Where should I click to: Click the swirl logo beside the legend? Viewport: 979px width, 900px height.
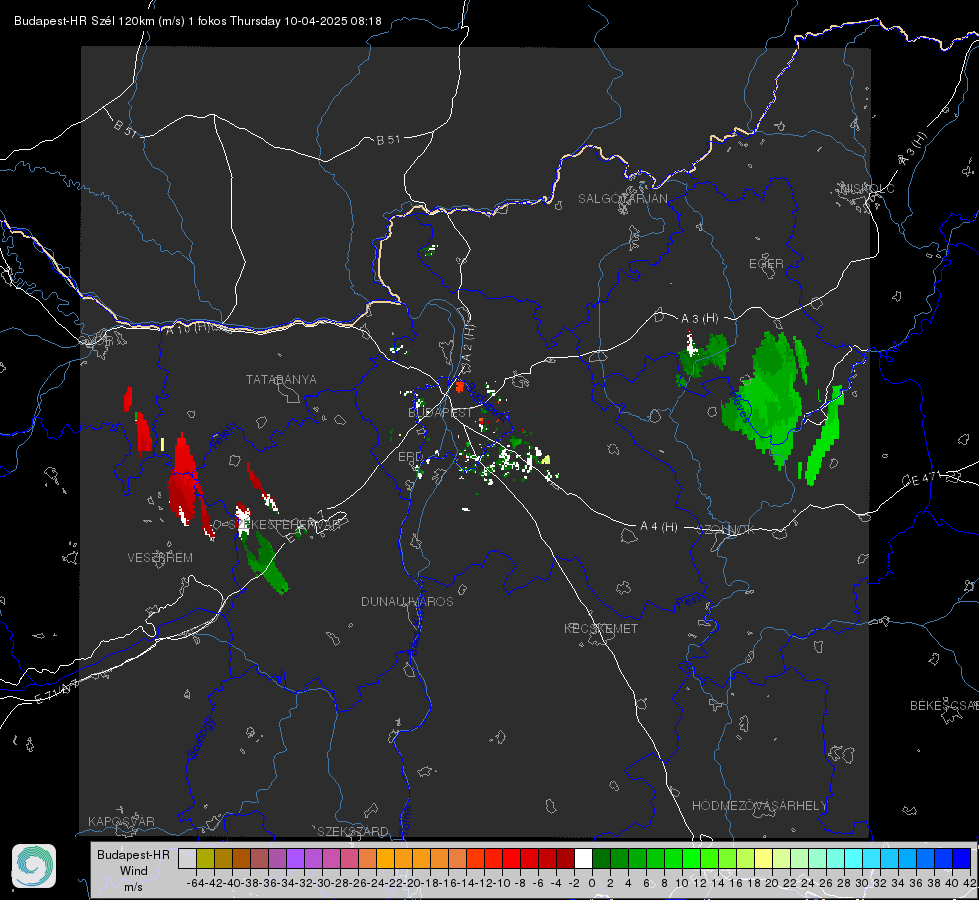pos(34,866)
